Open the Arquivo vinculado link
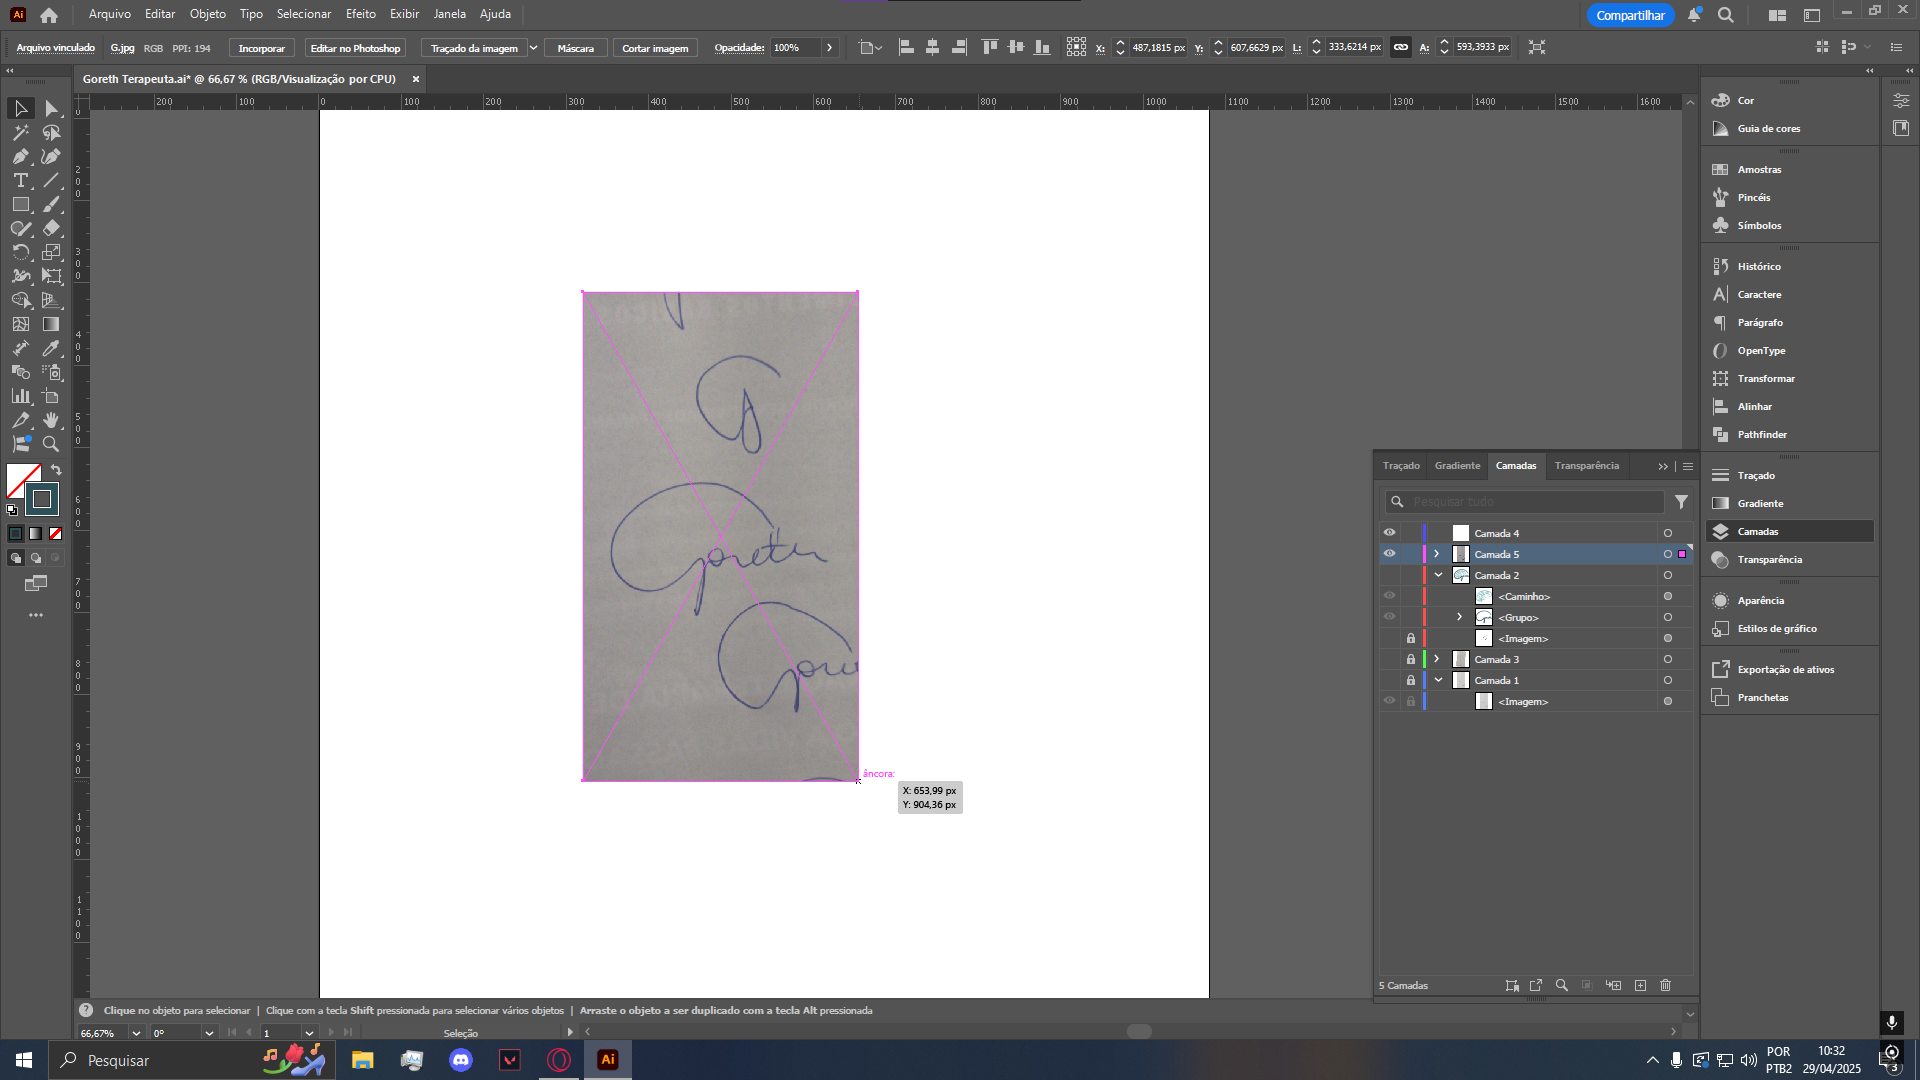Image resolution: width=1920 pixels, height=1080 pixels. click(x=55, y=48)
